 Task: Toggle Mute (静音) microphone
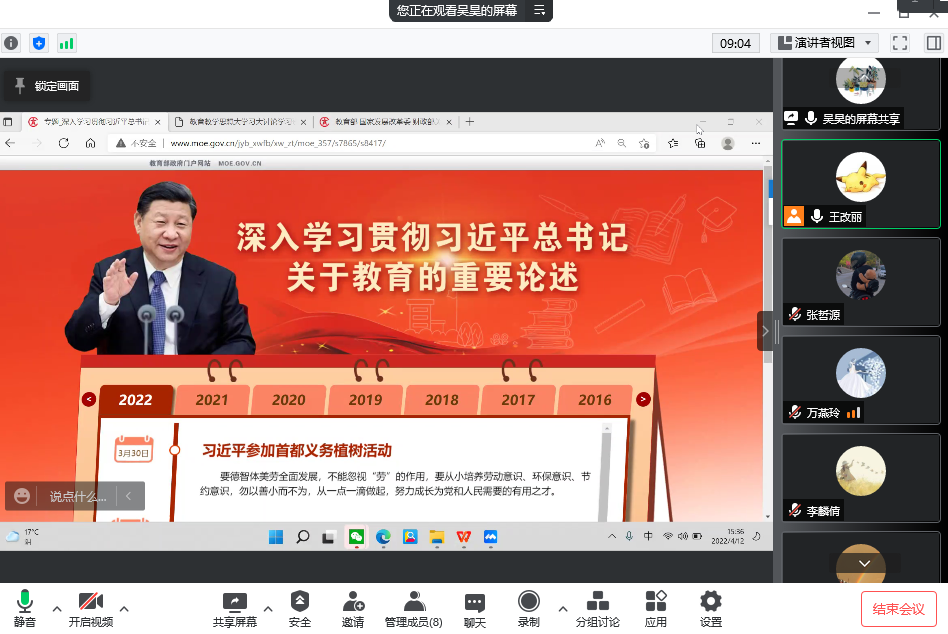pyautogui.click(x=24, y=602)
